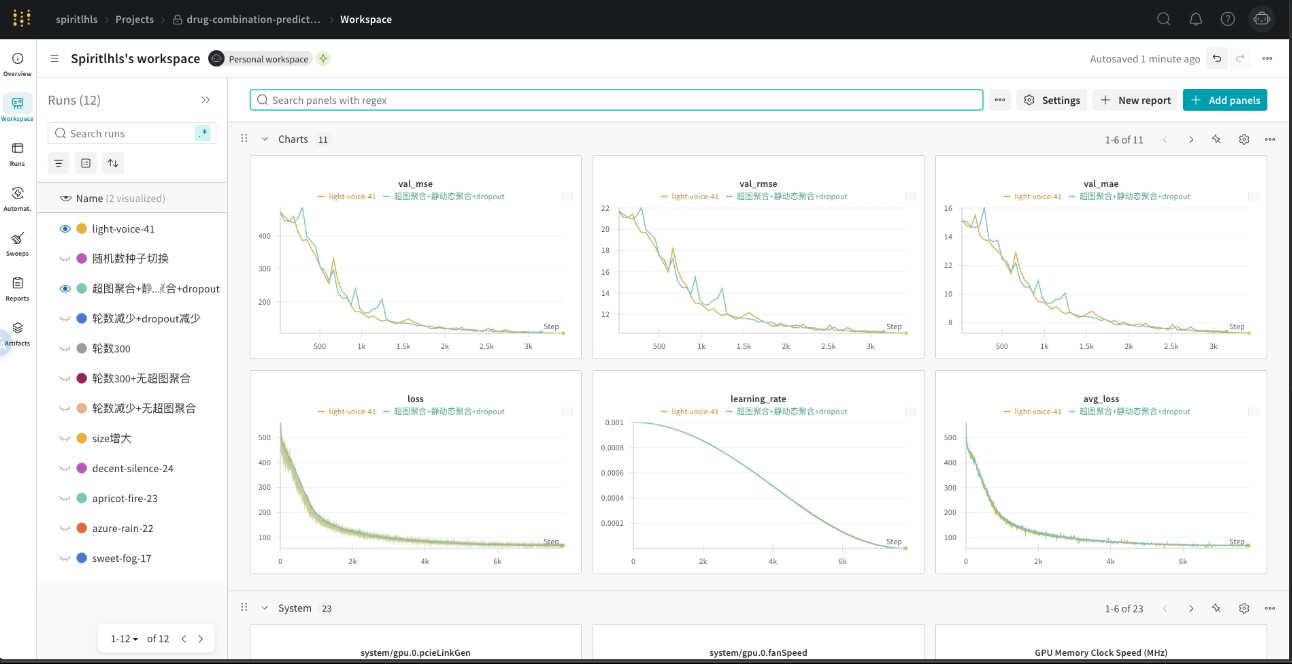Image resolution: width=1292 pixels, height=664 pixels.
Task: Collapse the runs sidebar with double chevron
Action: click(x=206, y=100)
